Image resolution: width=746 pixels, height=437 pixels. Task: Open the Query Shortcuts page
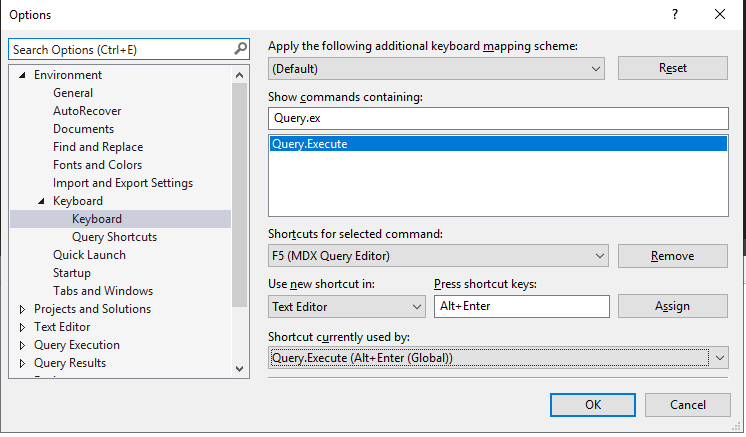(114, 237)
